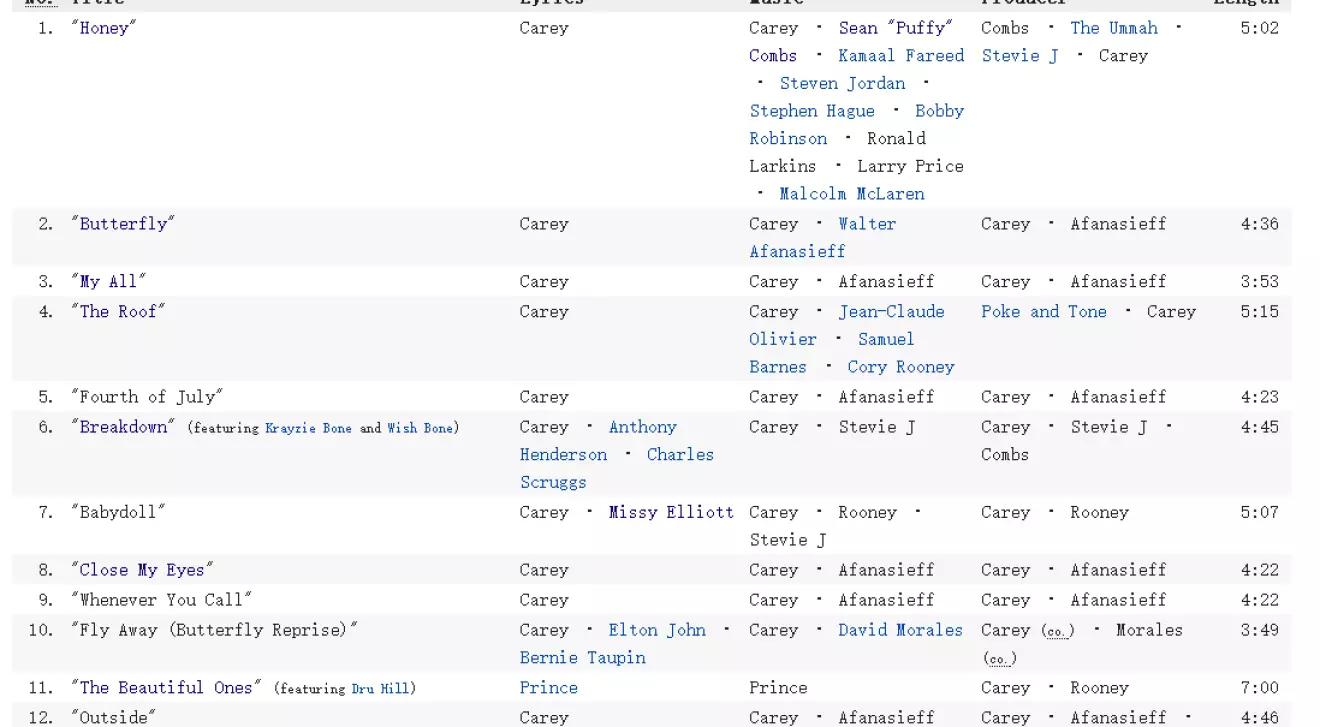Visit the Elton John link
1320x727 pixels.
pyautogui.click(x=657, y=630)
